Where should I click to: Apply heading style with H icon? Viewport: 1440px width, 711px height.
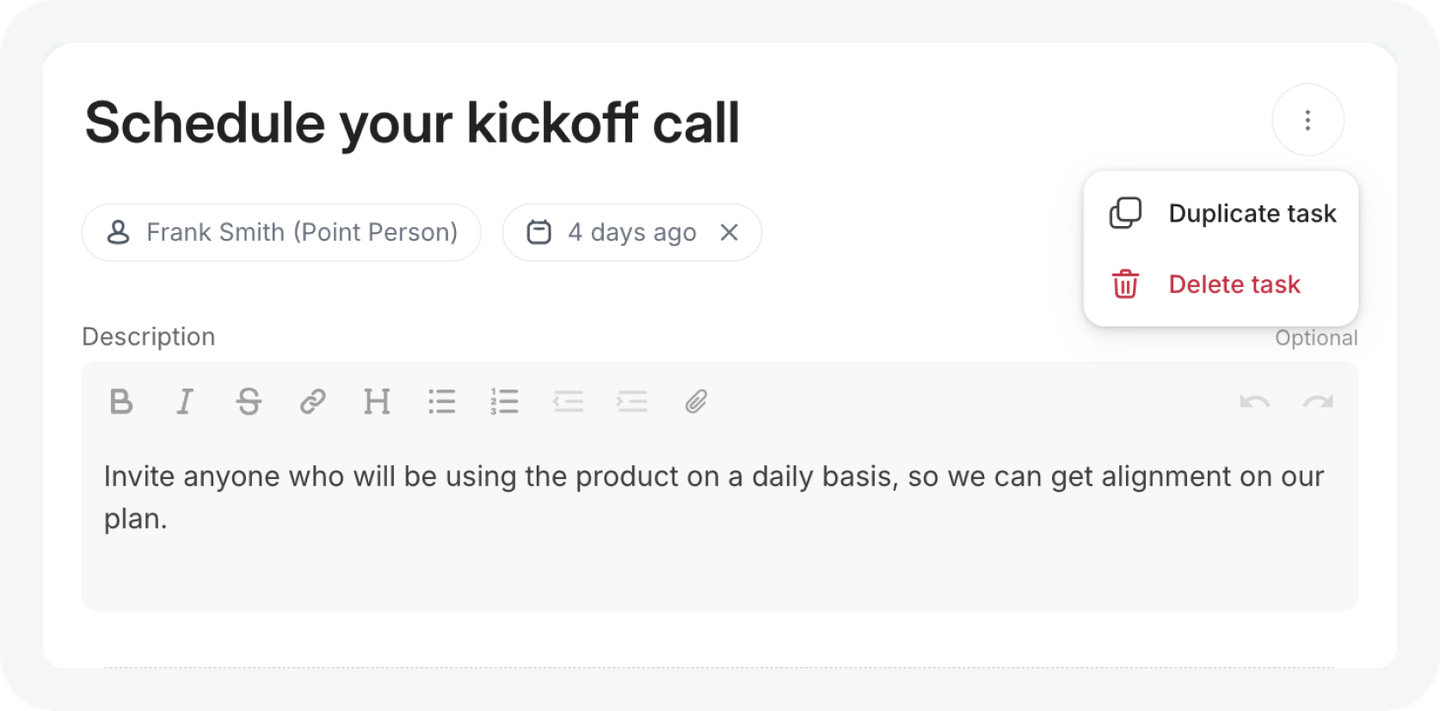377,402
